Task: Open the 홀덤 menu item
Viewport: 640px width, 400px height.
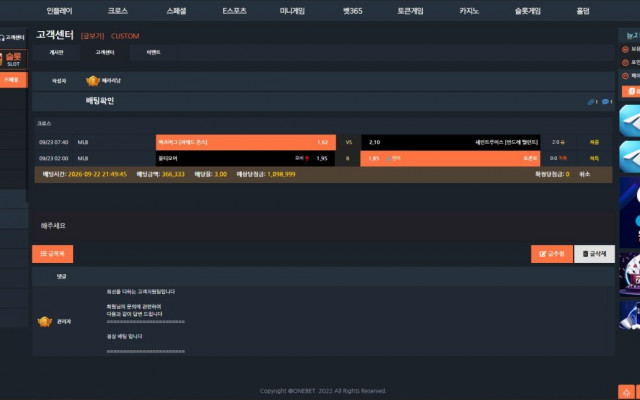Action: tap(582, 11)
